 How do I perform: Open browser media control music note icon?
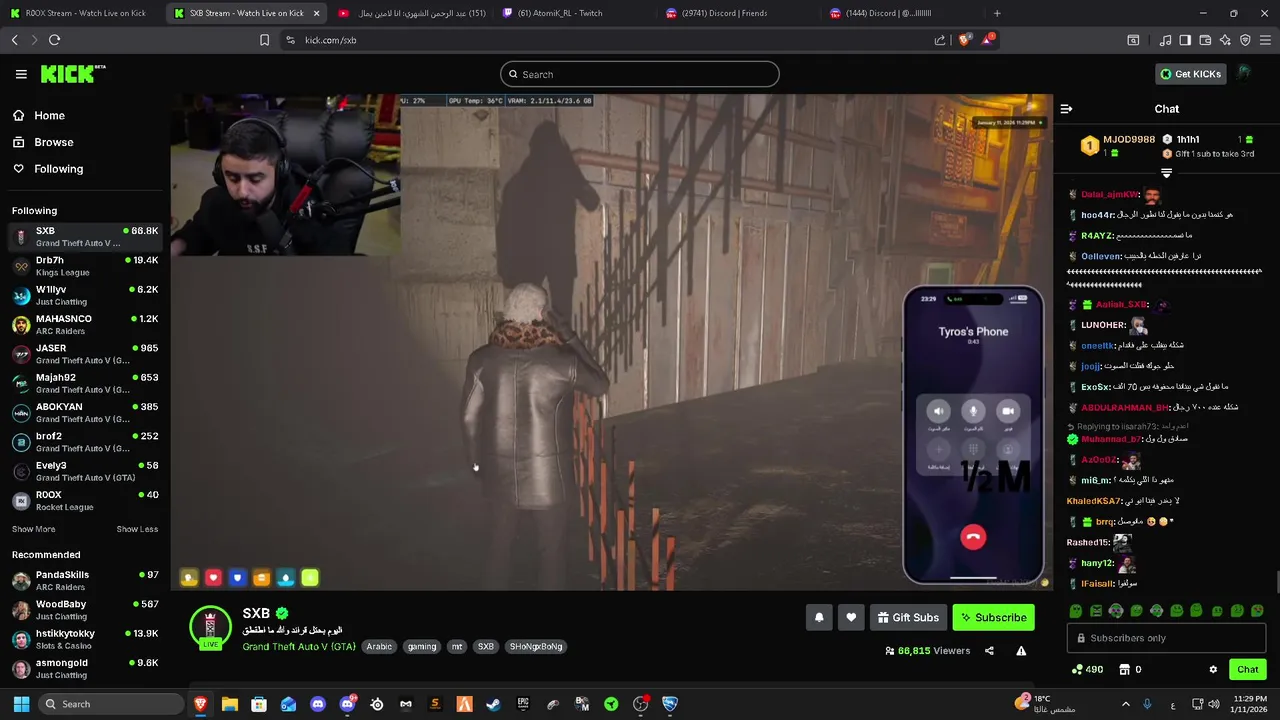(1165, 40)
